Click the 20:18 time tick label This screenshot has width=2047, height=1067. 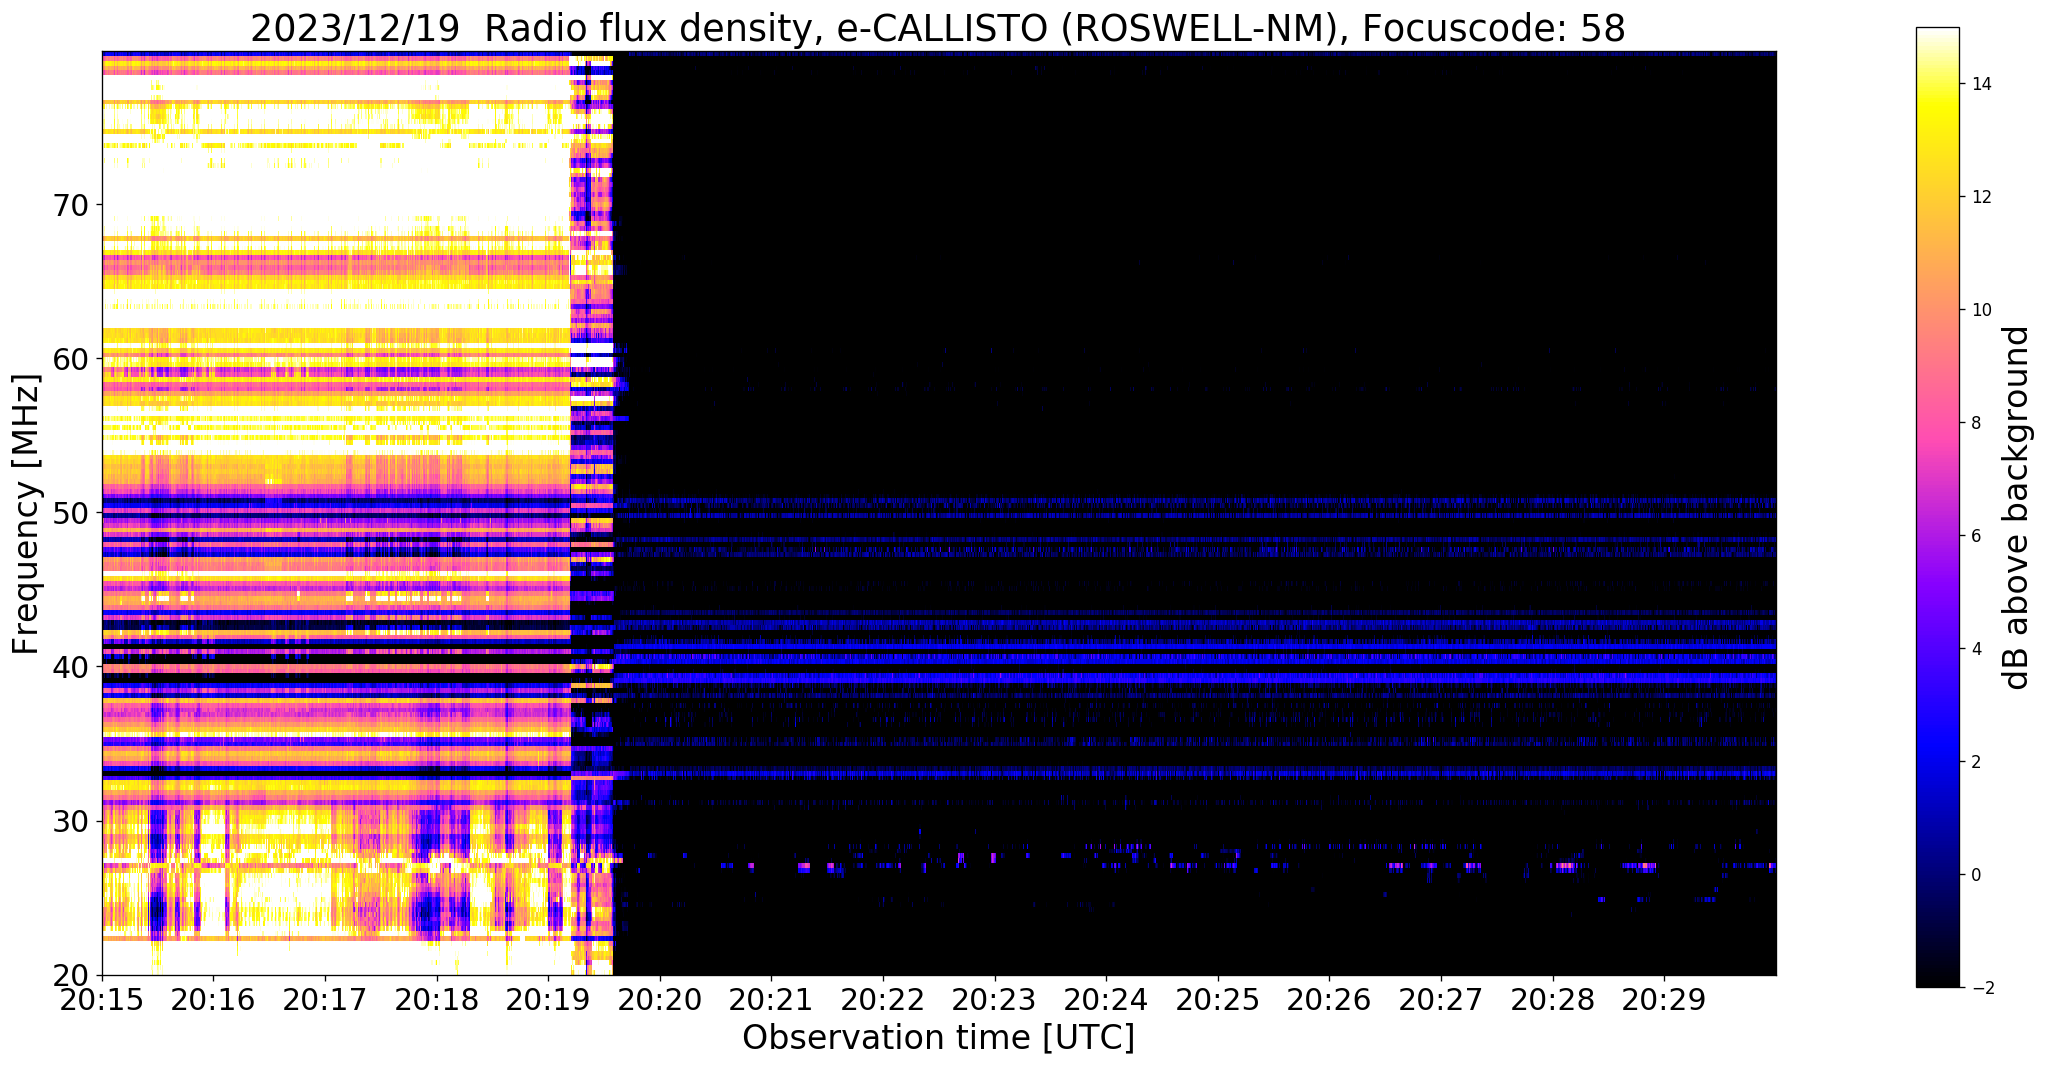pos(436,998)
